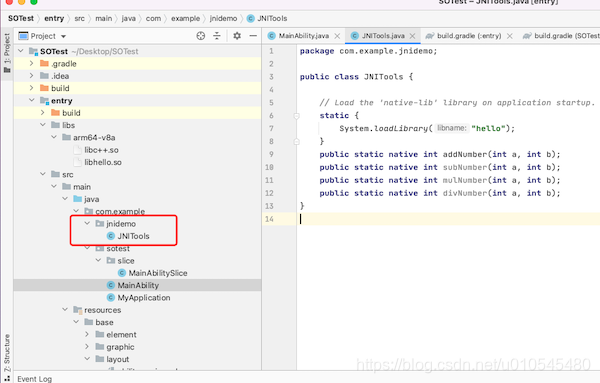This screenshot has width=600, height=383.
Task: Click line number 14 in gutter
Action: pos(269,219)
